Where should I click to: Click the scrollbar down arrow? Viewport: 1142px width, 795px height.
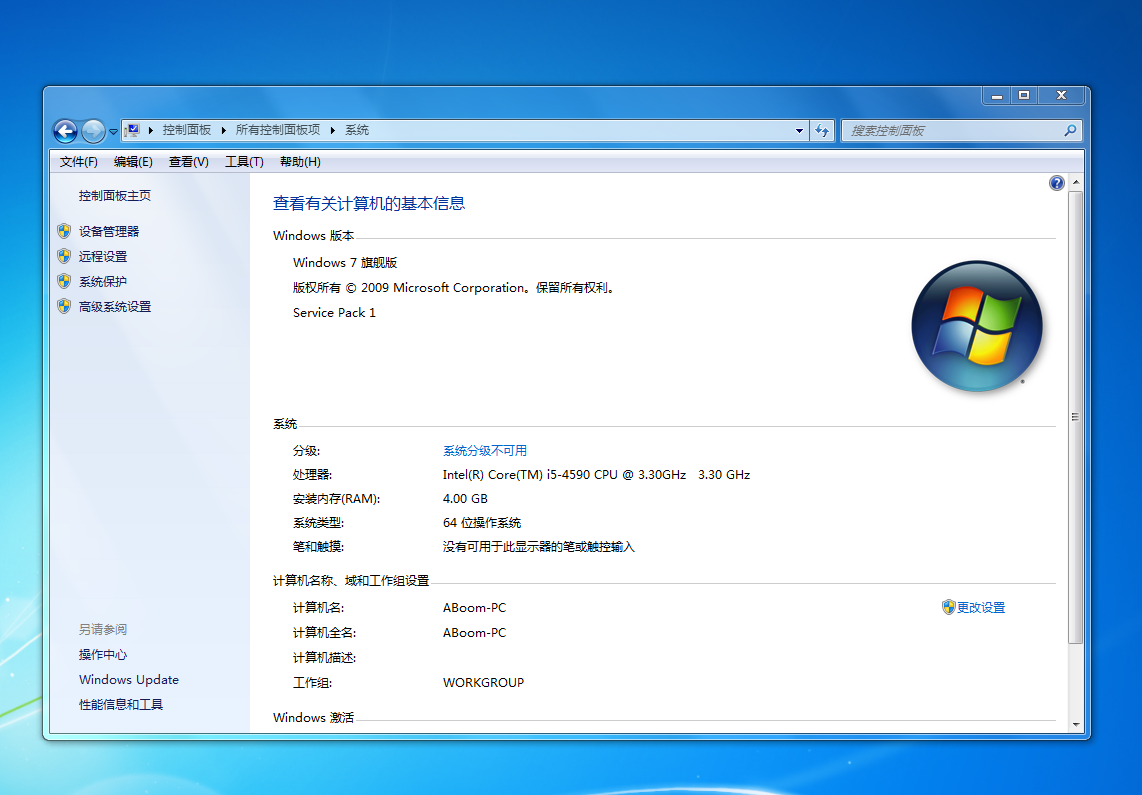pos(1076,725)
